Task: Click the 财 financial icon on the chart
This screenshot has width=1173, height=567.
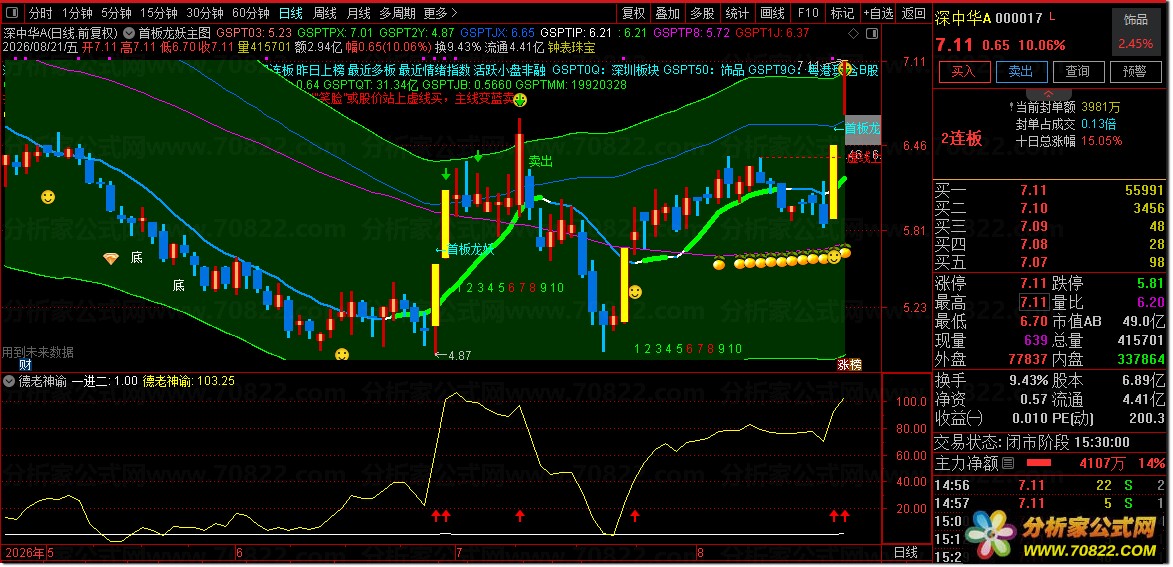Action: (x=25, y=365)
